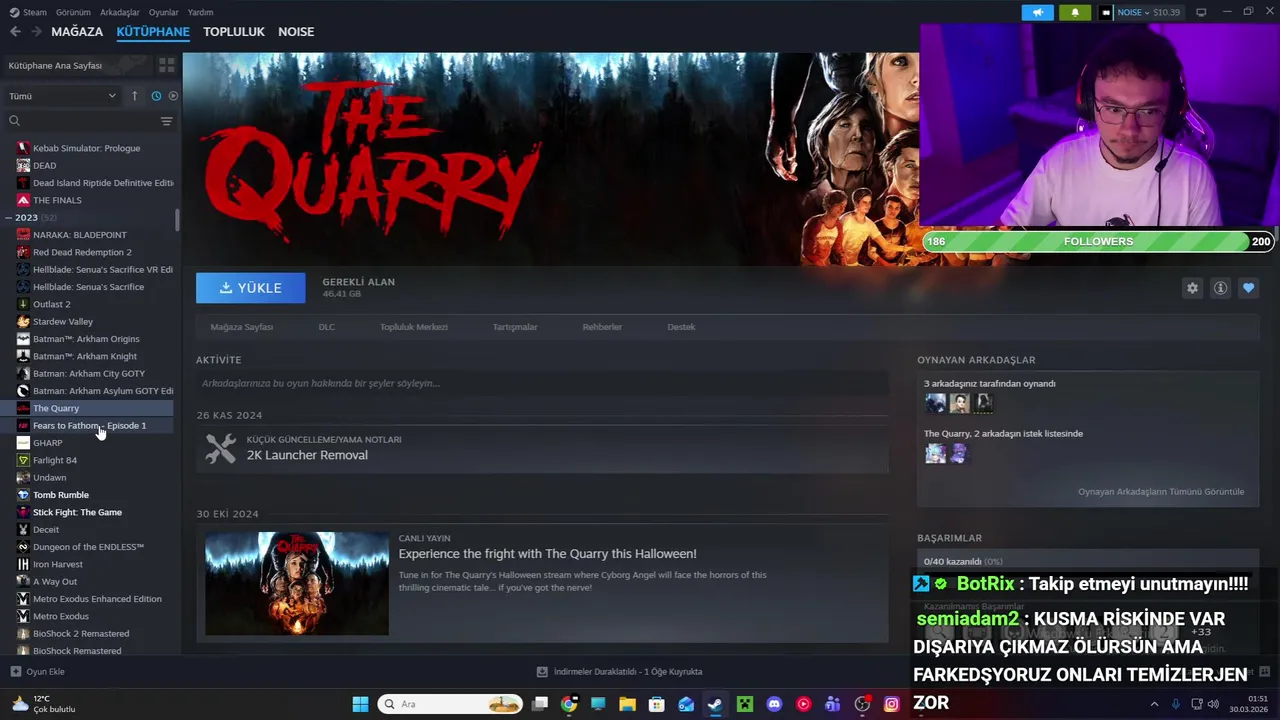
Task: Click the activity comment input field
Action: (x=542, y=383)
